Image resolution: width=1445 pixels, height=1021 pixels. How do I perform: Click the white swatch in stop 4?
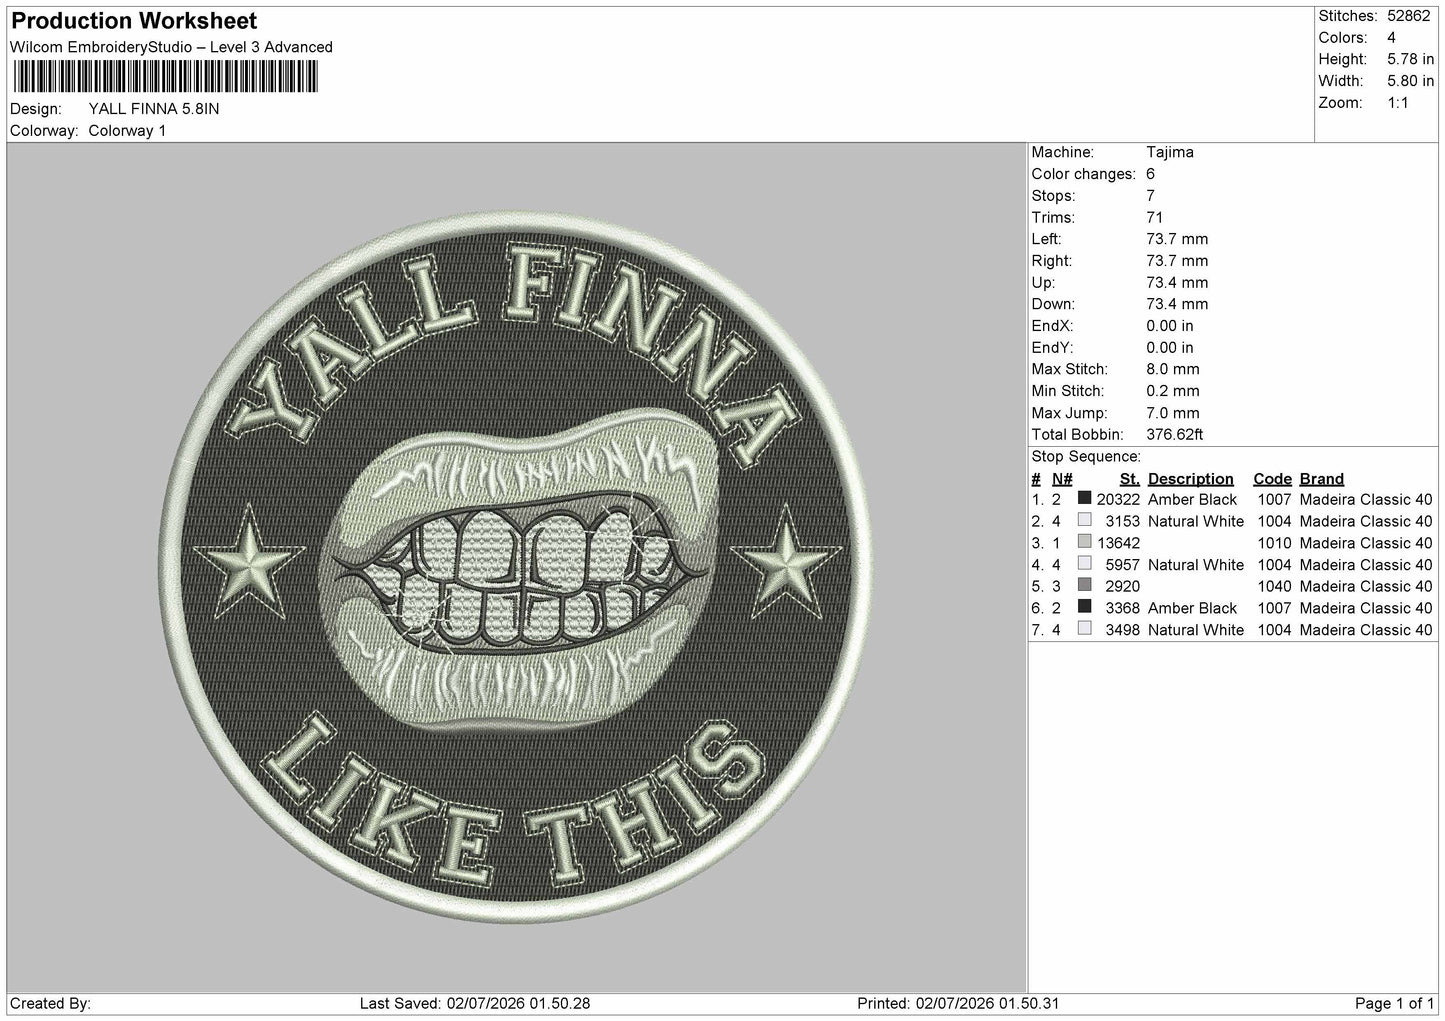point(1084,564)
